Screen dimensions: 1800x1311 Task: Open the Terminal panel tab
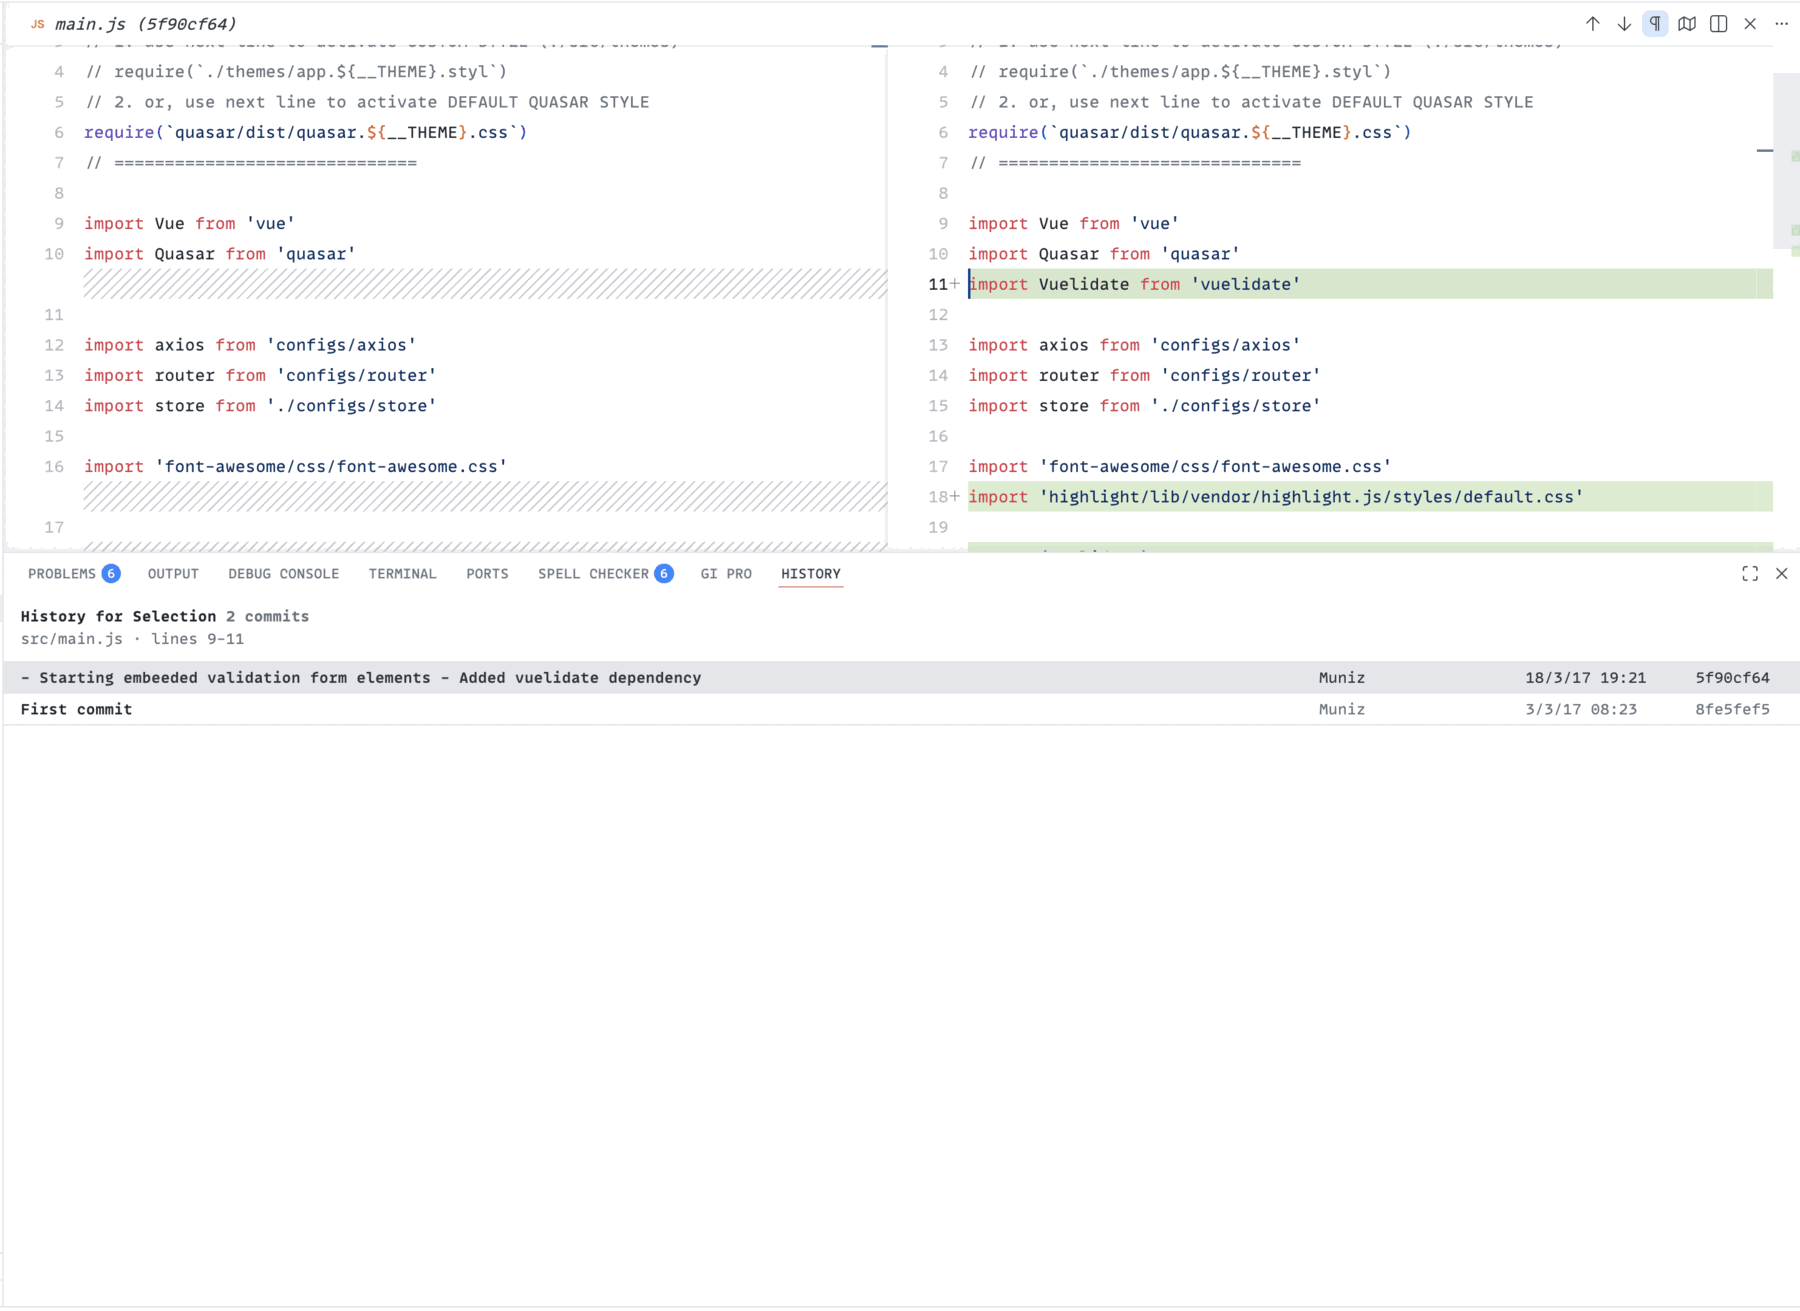[402, 573]
